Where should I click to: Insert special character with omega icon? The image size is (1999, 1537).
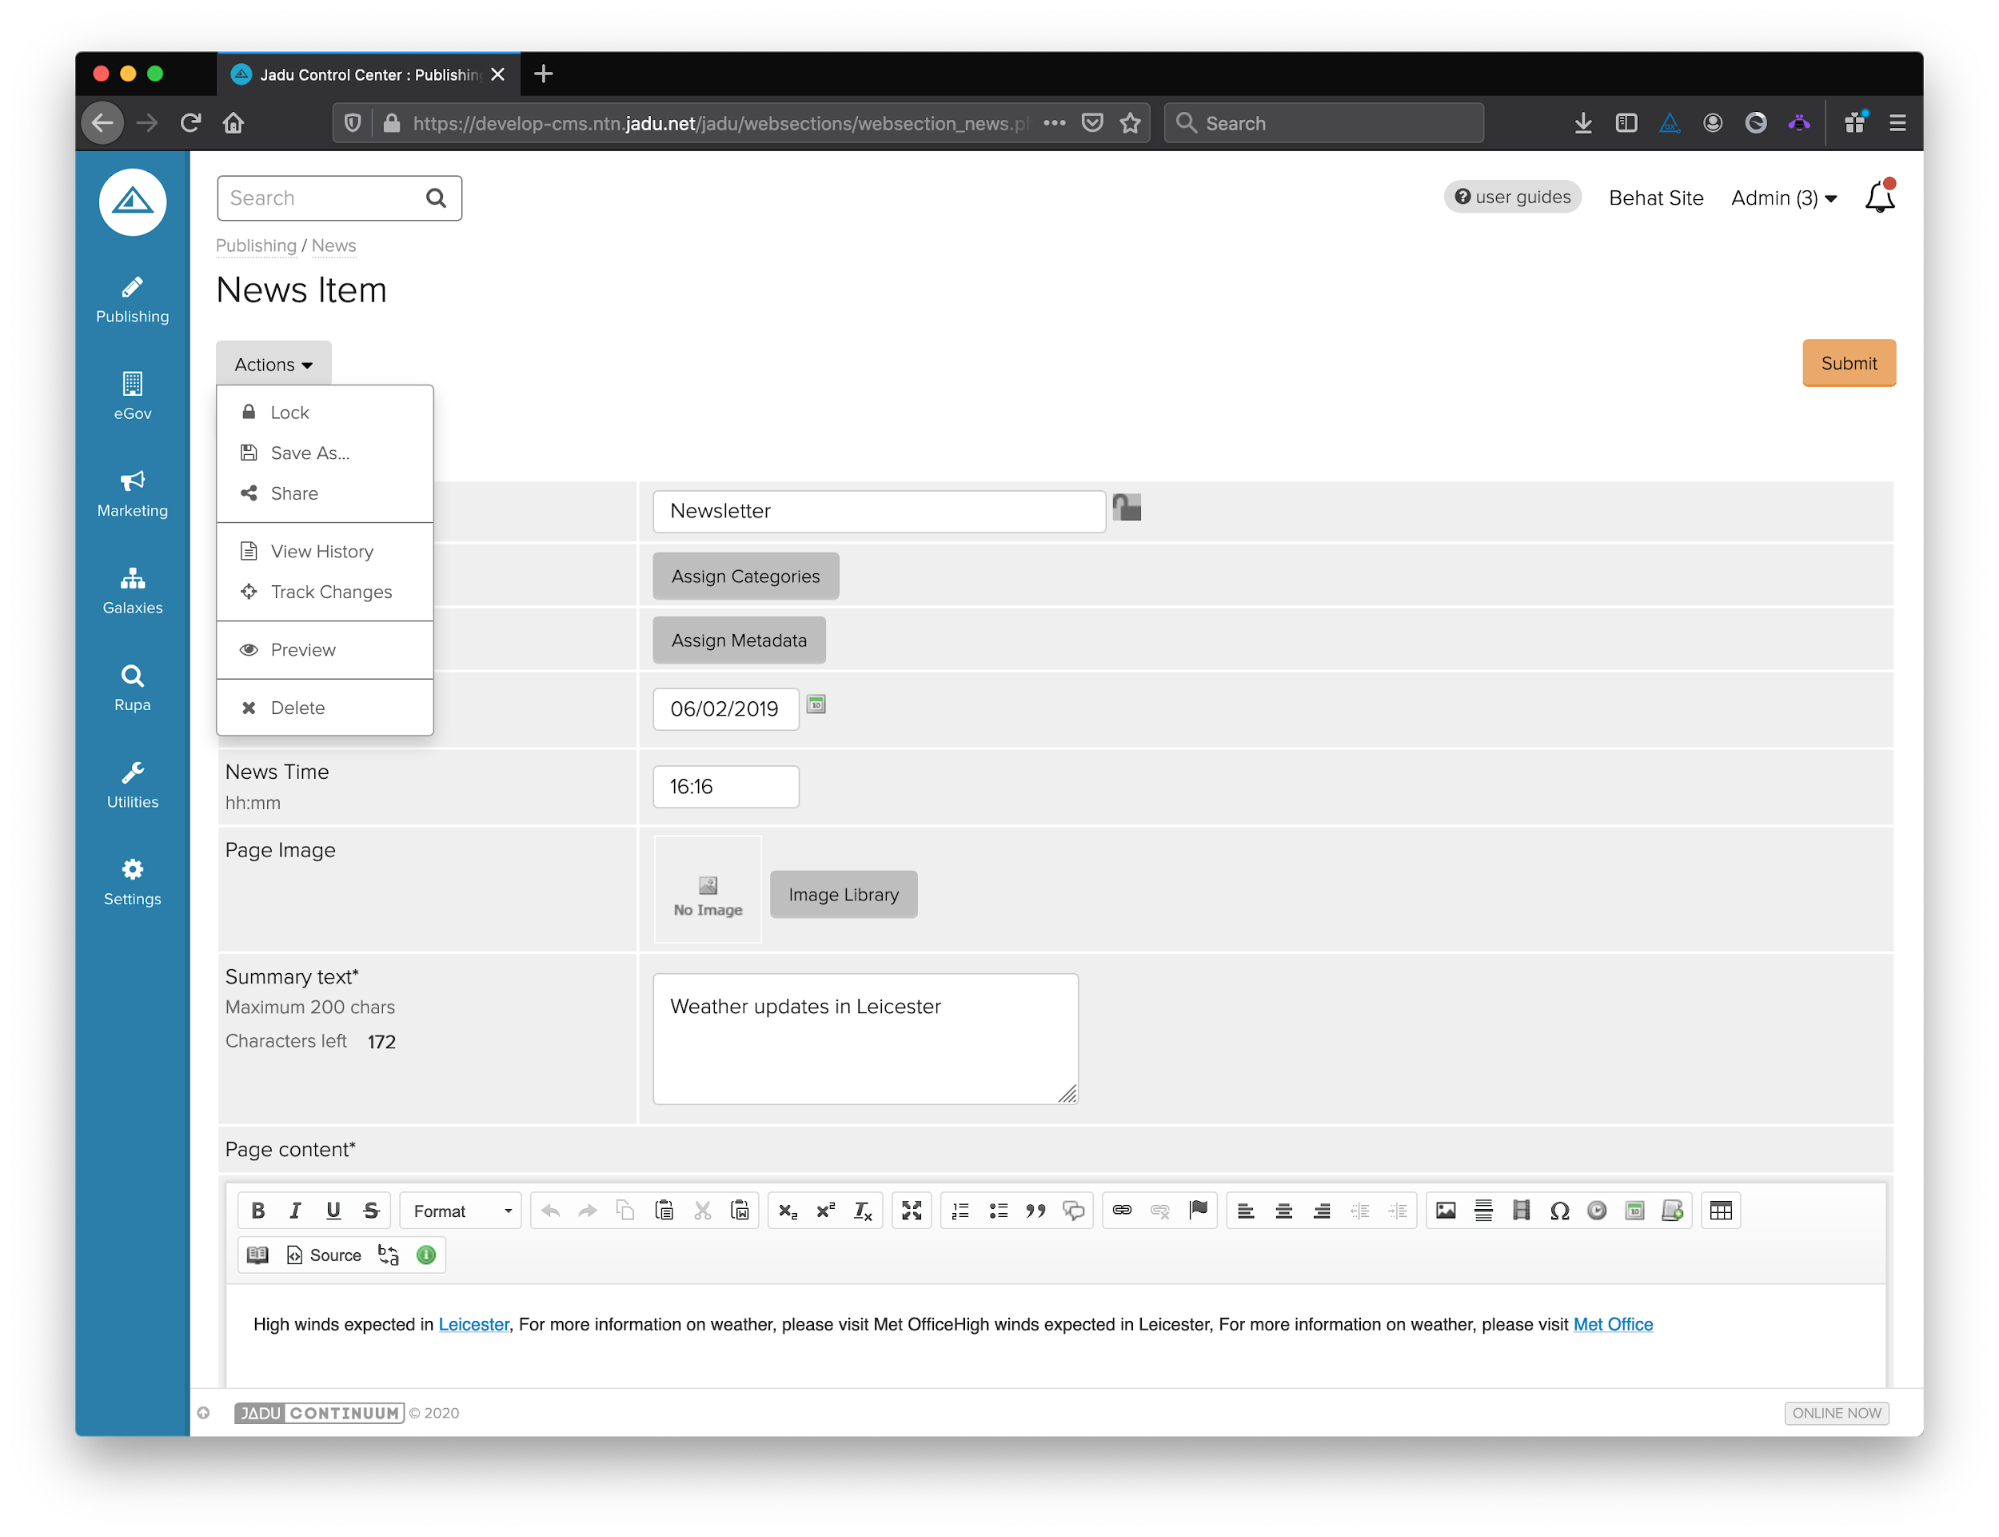[x=1559, y=1211]
